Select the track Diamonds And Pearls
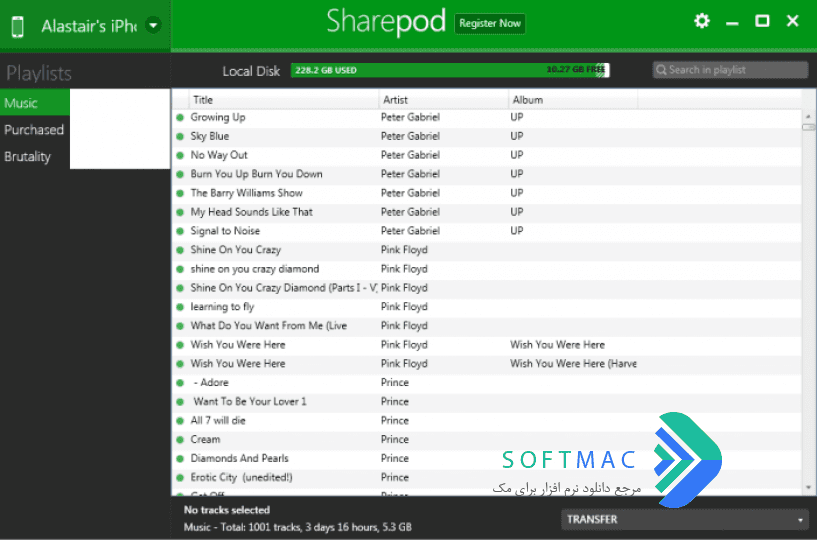The image size is (817, 540). pos(240,458)
